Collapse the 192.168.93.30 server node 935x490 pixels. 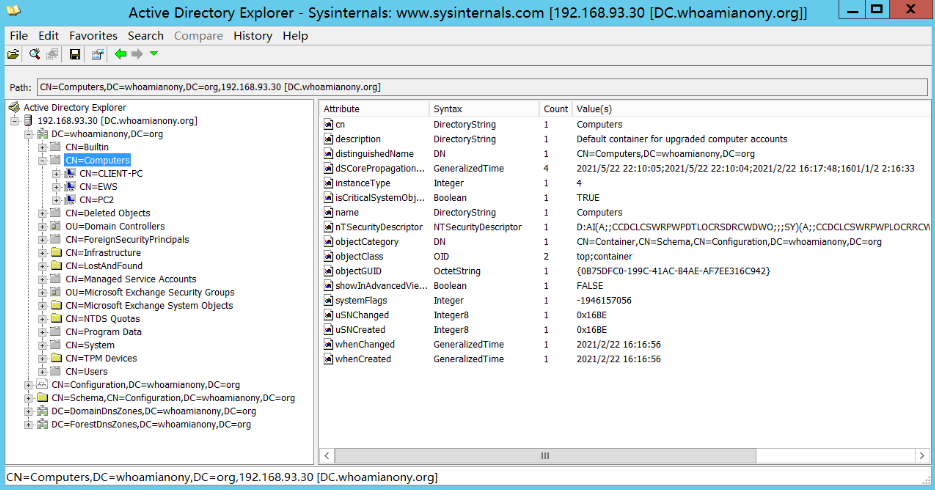coord(15,121)
